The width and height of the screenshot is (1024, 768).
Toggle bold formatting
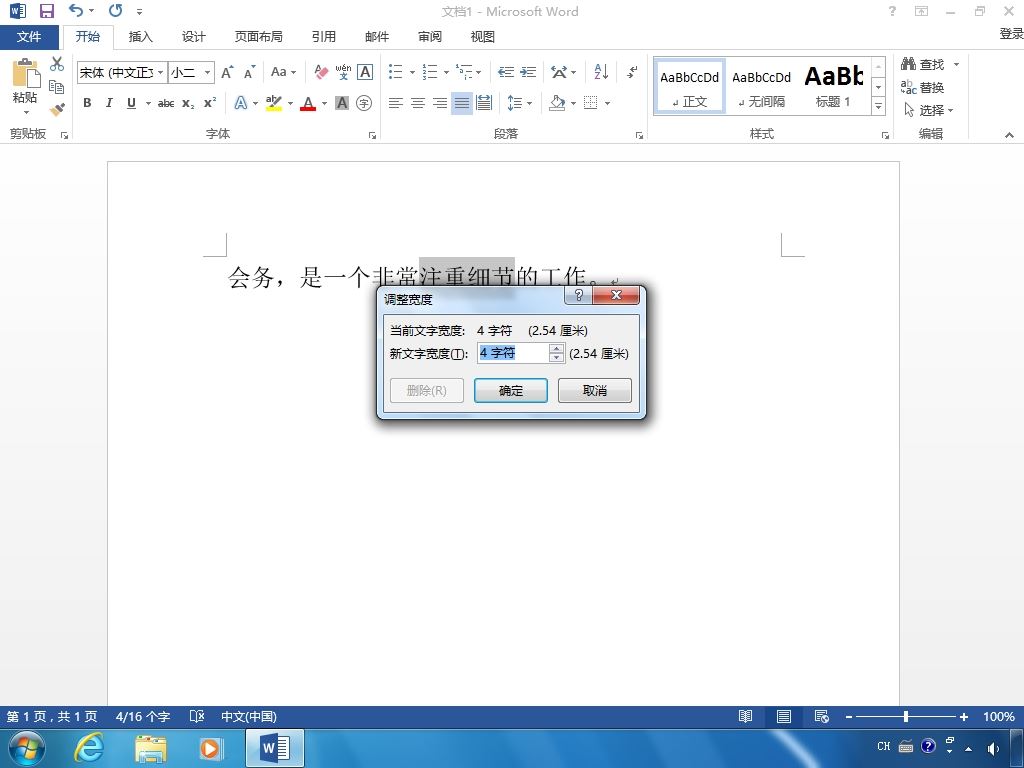87,103
